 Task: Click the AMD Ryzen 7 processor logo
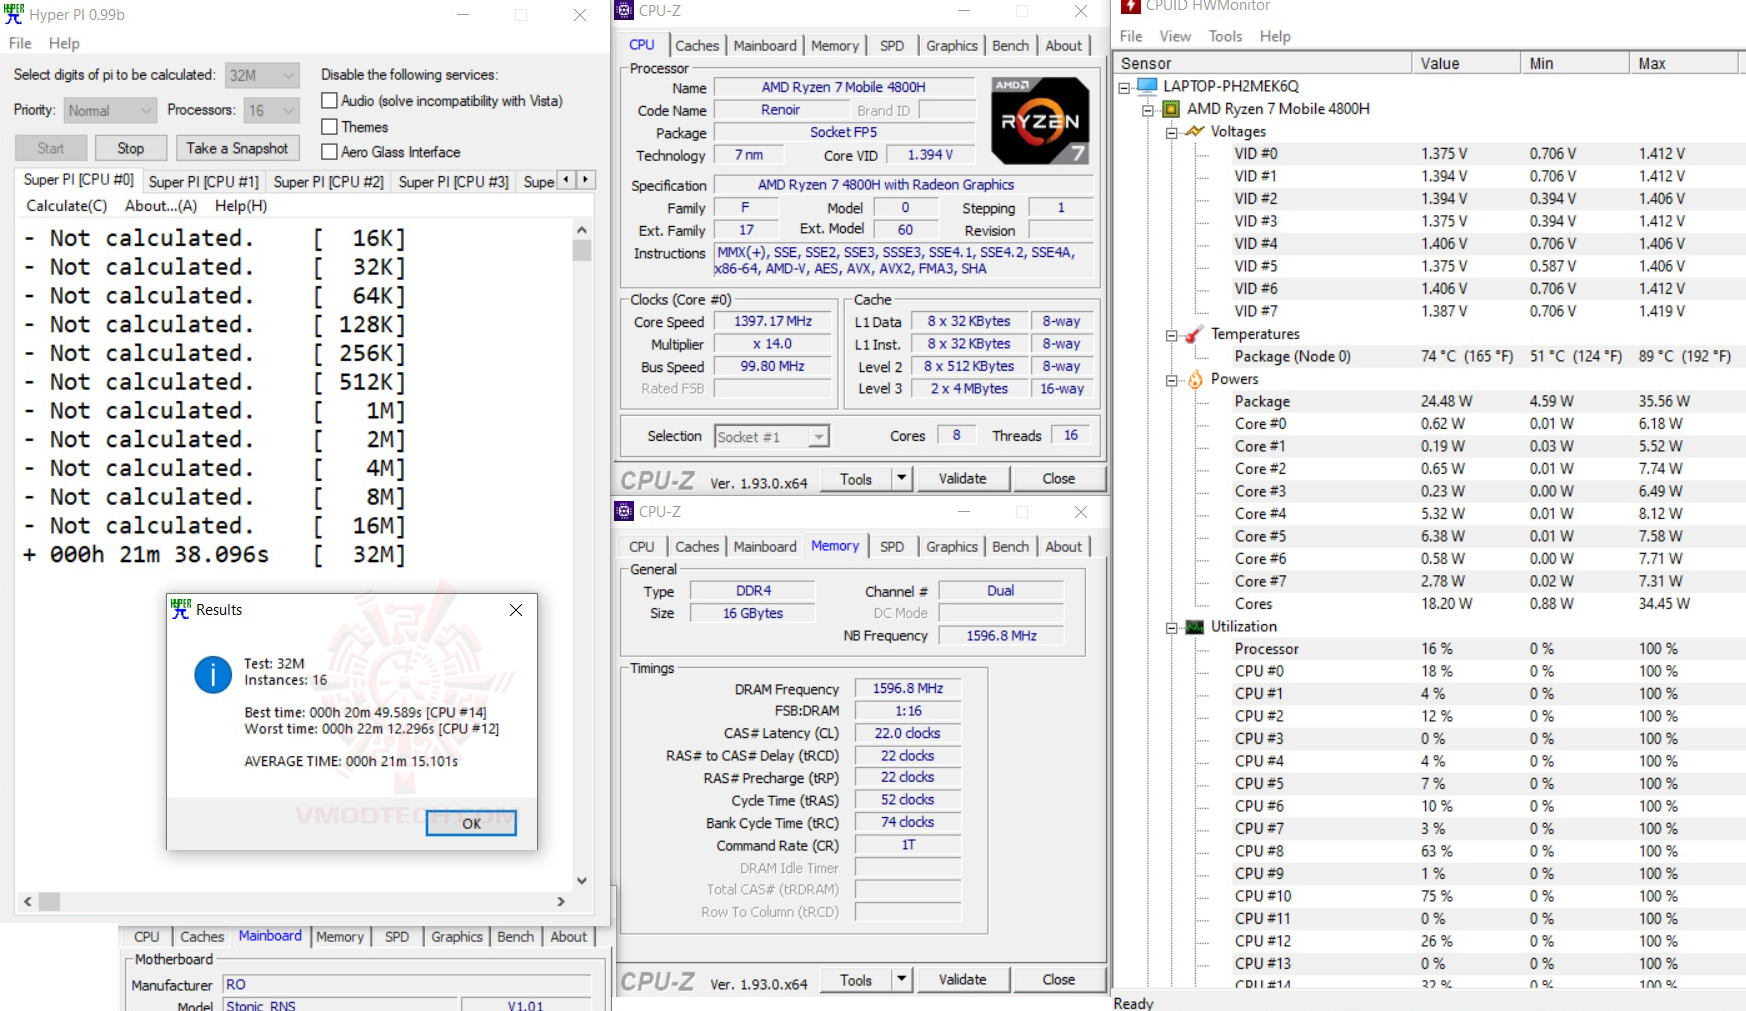pos(1040,120)
